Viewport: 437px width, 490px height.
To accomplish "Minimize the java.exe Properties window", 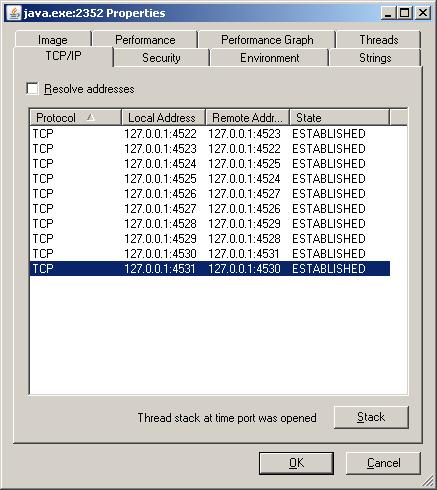I will [388, 13].
